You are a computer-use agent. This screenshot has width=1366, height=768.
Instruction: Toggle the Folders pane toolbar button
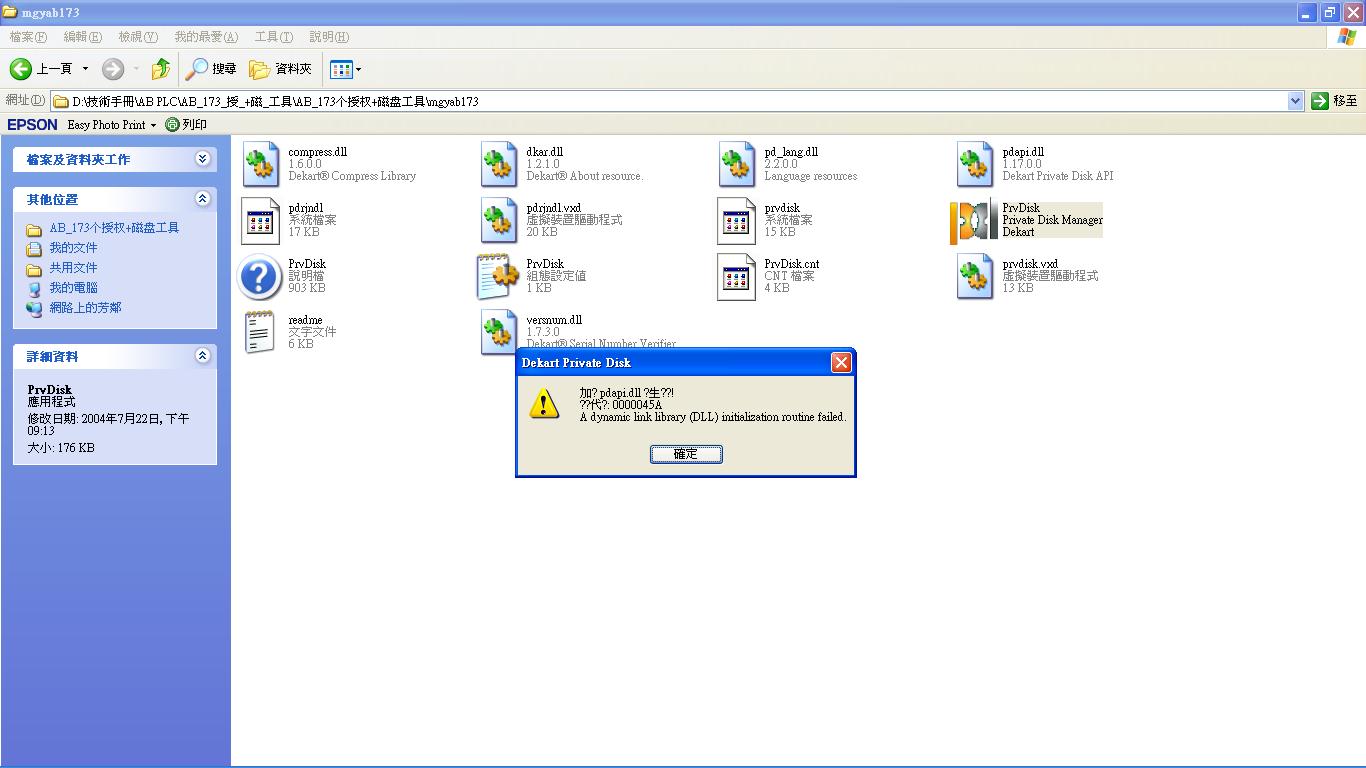281,69
